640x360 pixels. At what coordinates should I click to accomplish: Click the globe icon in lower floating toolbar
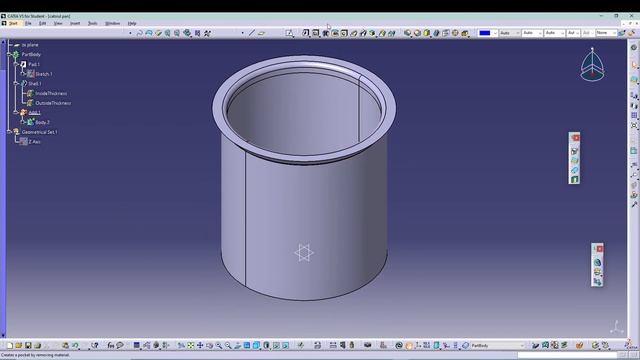[597, 262]
